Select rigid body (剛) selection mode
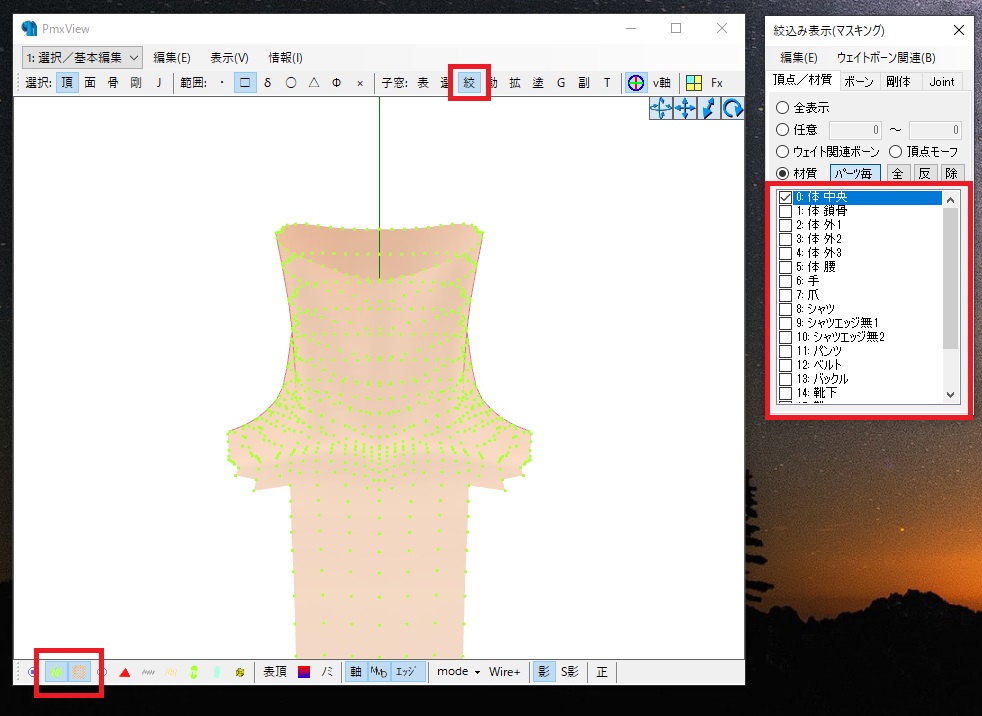Screen dimensions: 982x716 point(136,83)
